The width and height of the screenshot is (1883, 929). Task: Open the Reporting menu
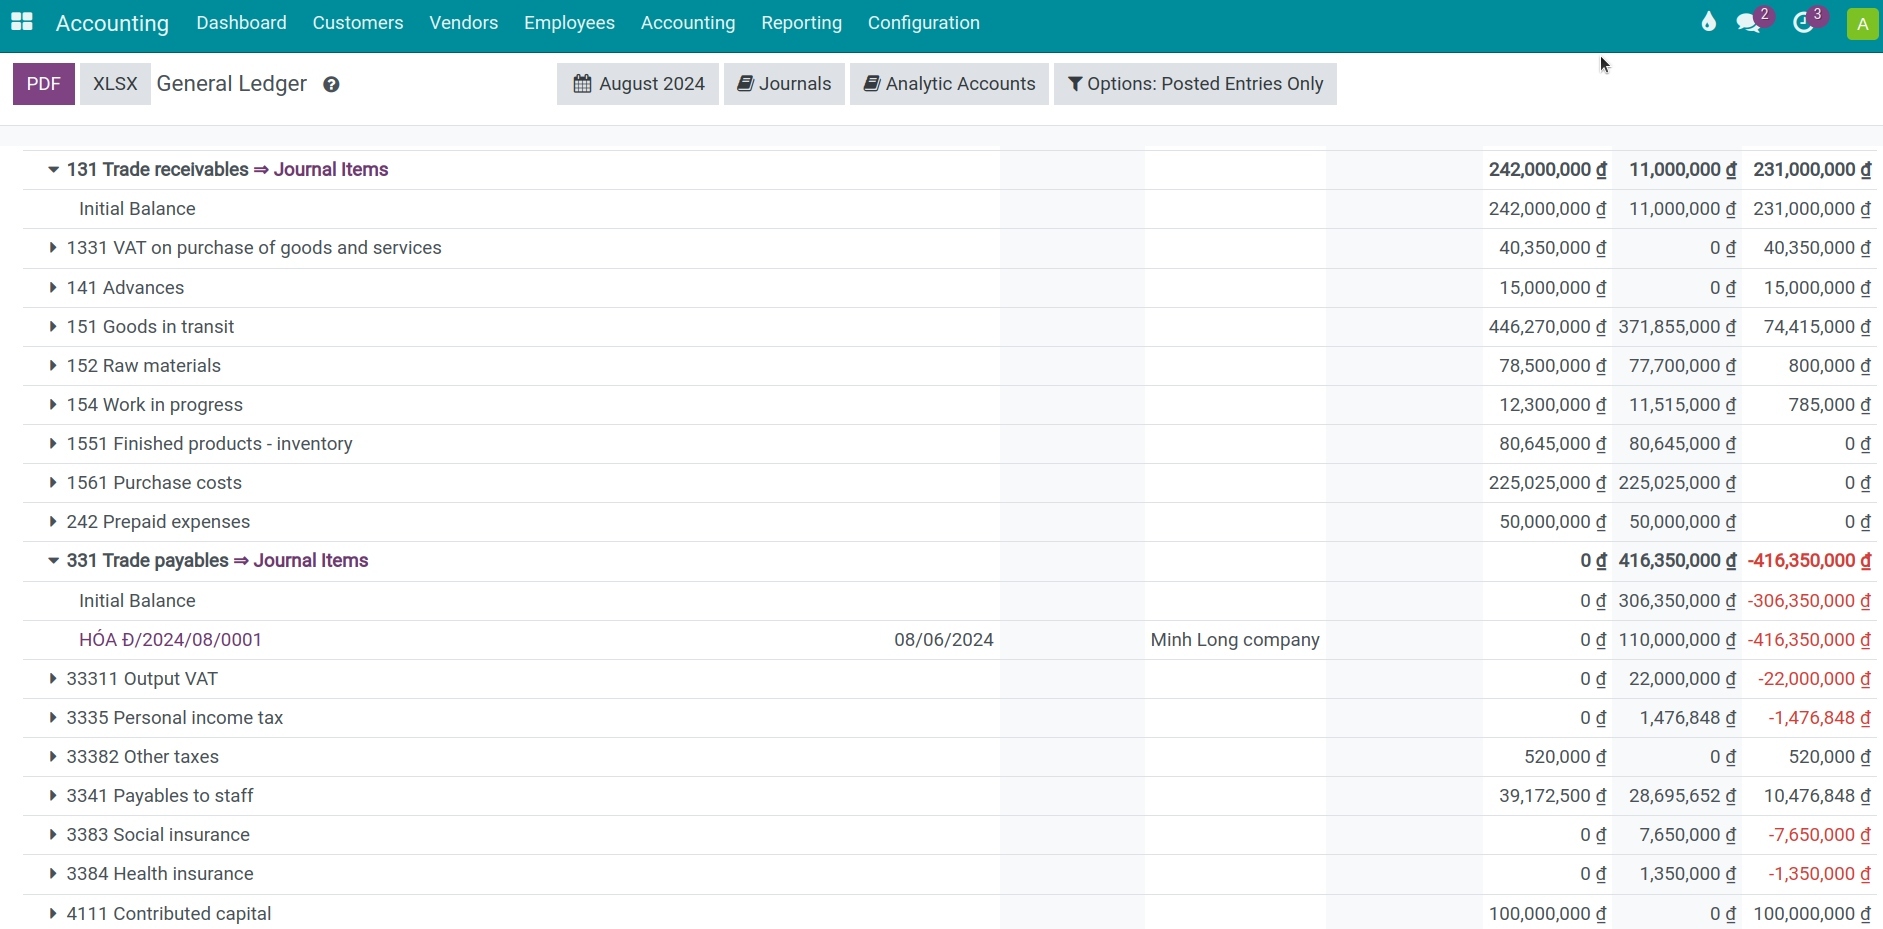(x=801, y=23)
